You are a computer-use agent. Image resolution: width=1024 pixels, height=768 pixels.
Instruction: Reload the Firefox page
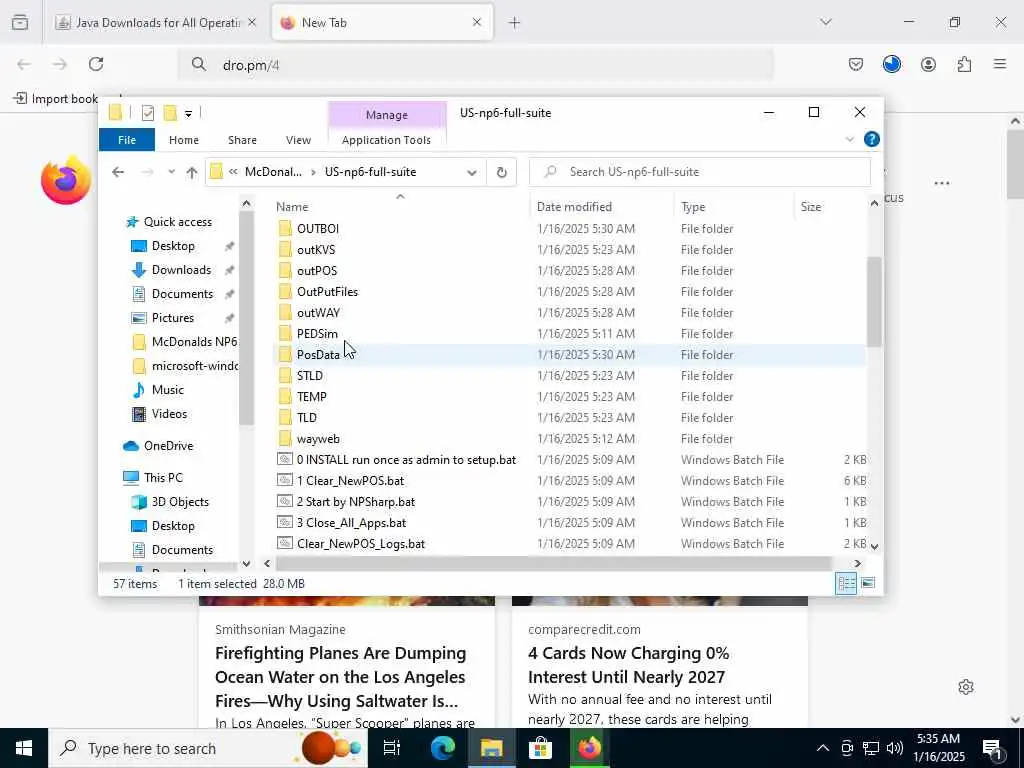96,64
